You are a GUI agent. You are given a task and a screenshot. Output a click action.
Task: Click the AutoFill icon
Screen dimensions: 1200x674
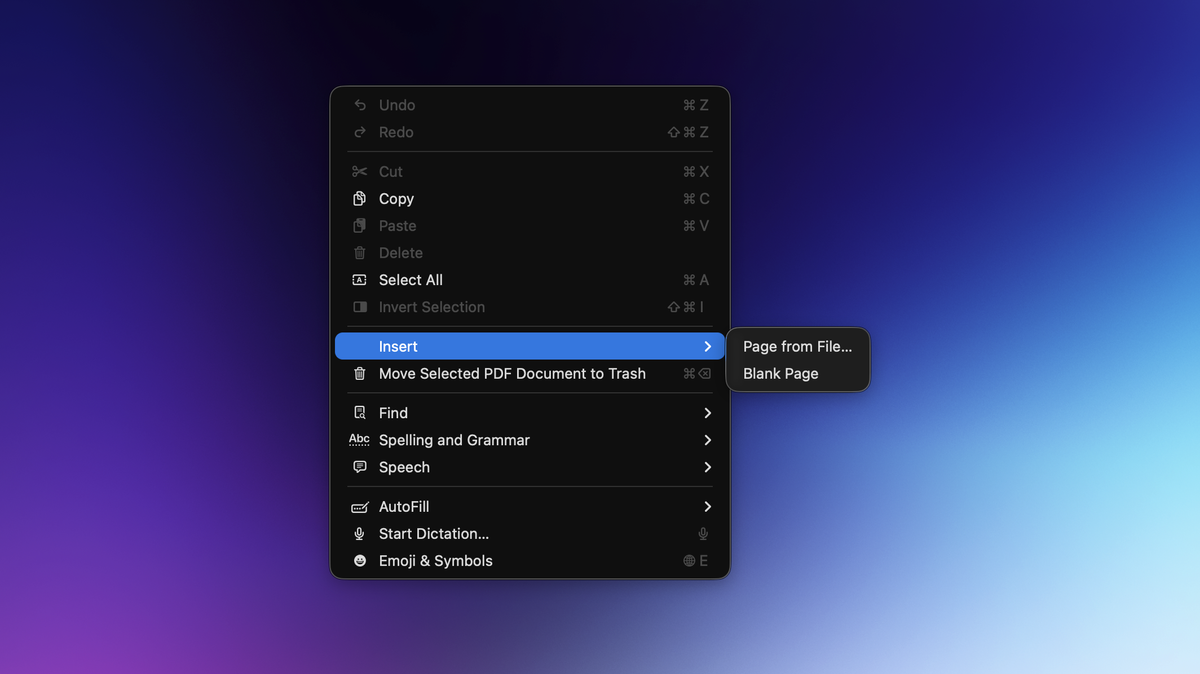coord(360,507)
